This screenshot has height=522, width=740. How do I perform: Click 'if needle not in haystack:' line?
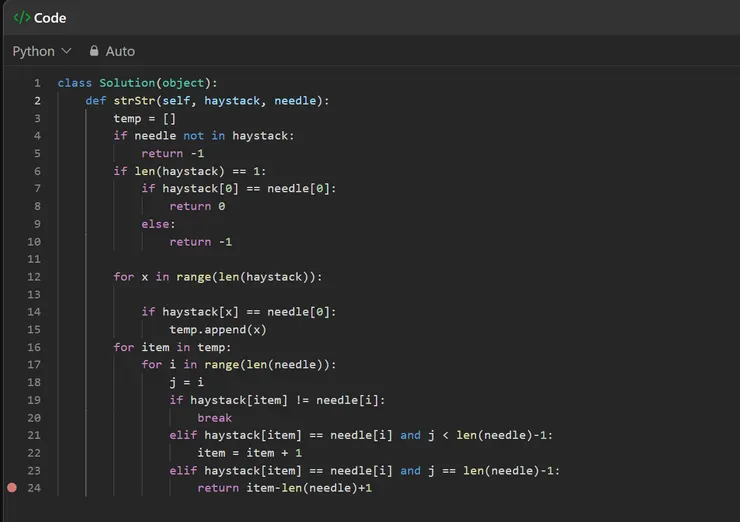pyautogui.click(x=203, y=136)
